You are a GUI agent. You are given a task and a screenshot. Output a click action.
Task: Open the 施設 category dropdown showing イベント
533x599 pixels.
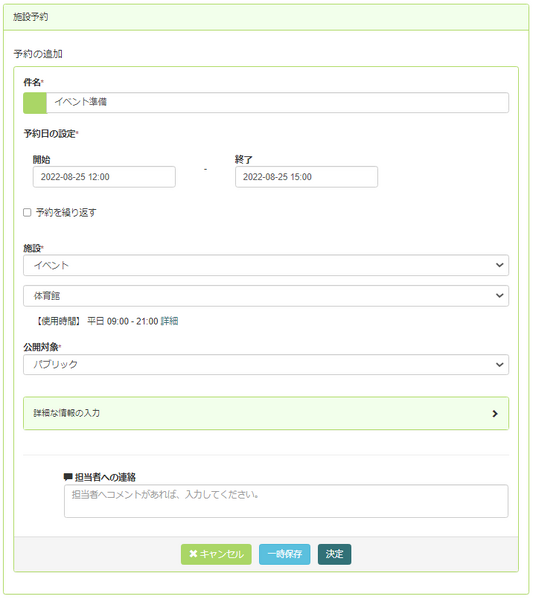click(266, 265)
